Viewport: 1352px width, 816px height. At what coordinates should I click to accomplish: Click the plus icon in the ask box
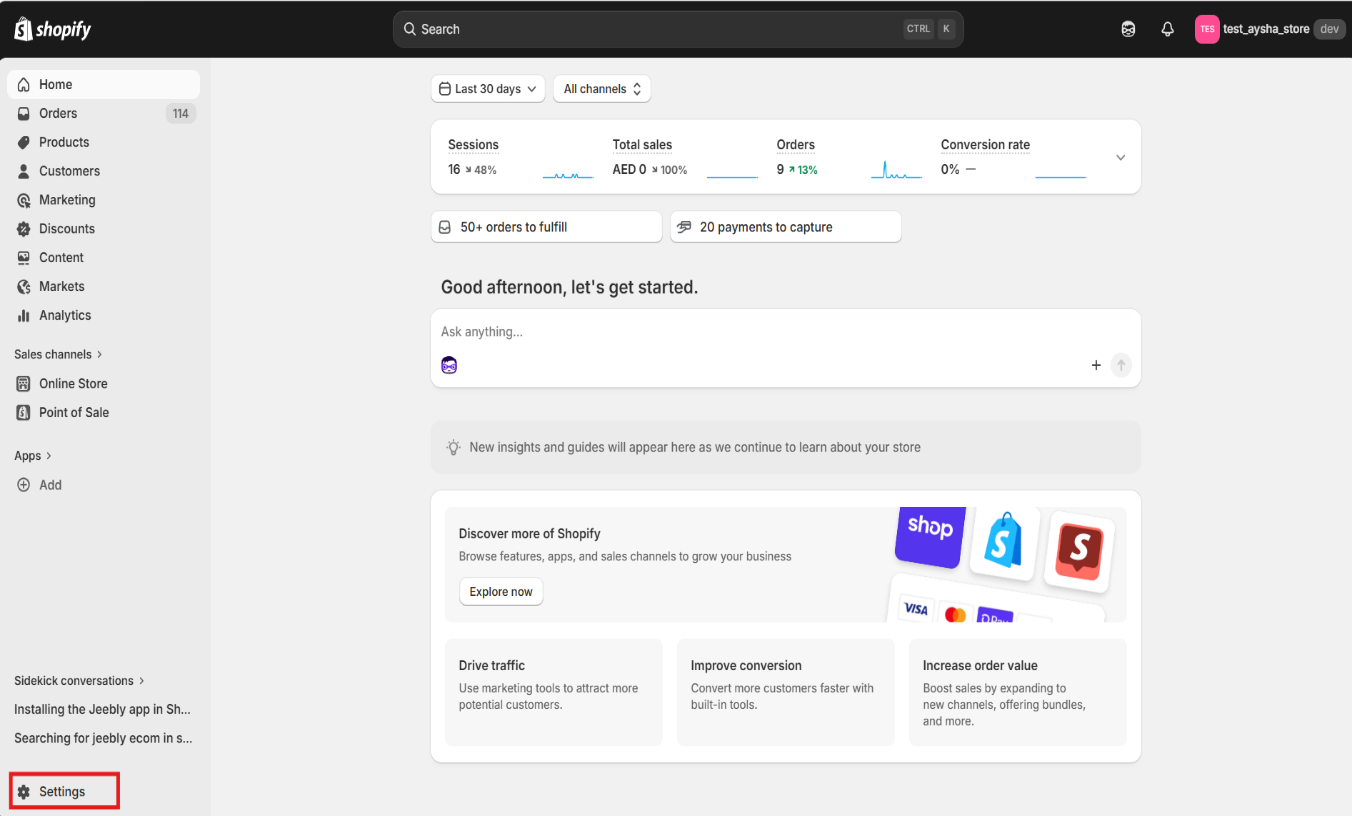tap(1096, 366)
